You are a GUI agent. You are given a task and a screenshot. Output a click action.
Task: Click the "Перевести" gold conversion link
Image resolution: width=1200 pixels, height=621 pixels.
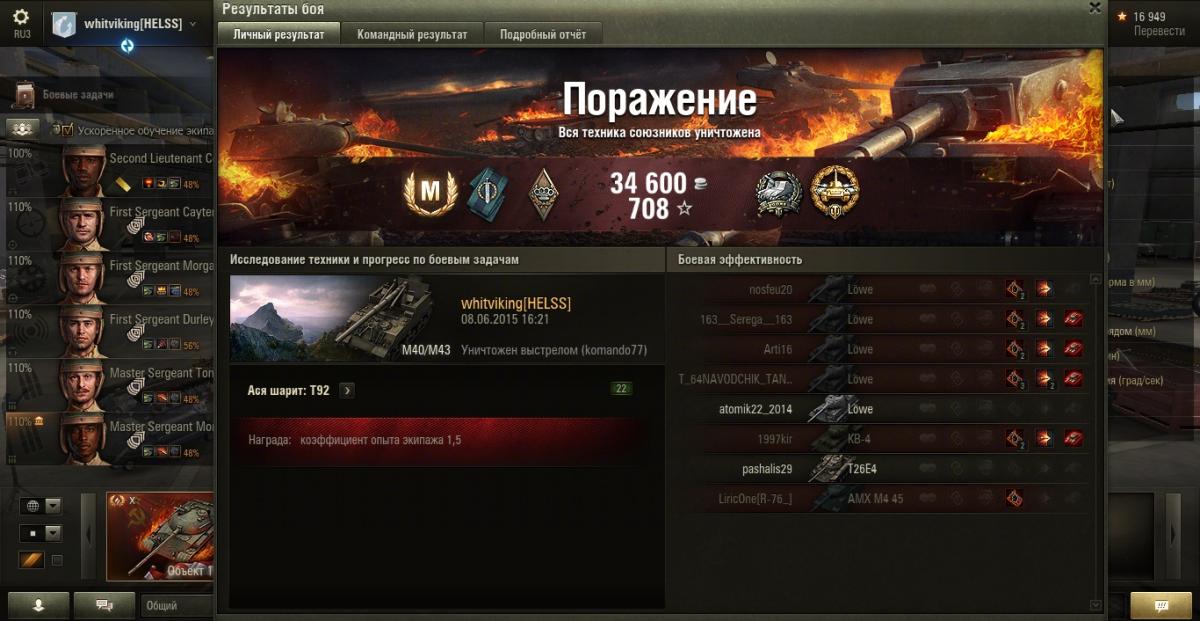(x=1159, y=31)
